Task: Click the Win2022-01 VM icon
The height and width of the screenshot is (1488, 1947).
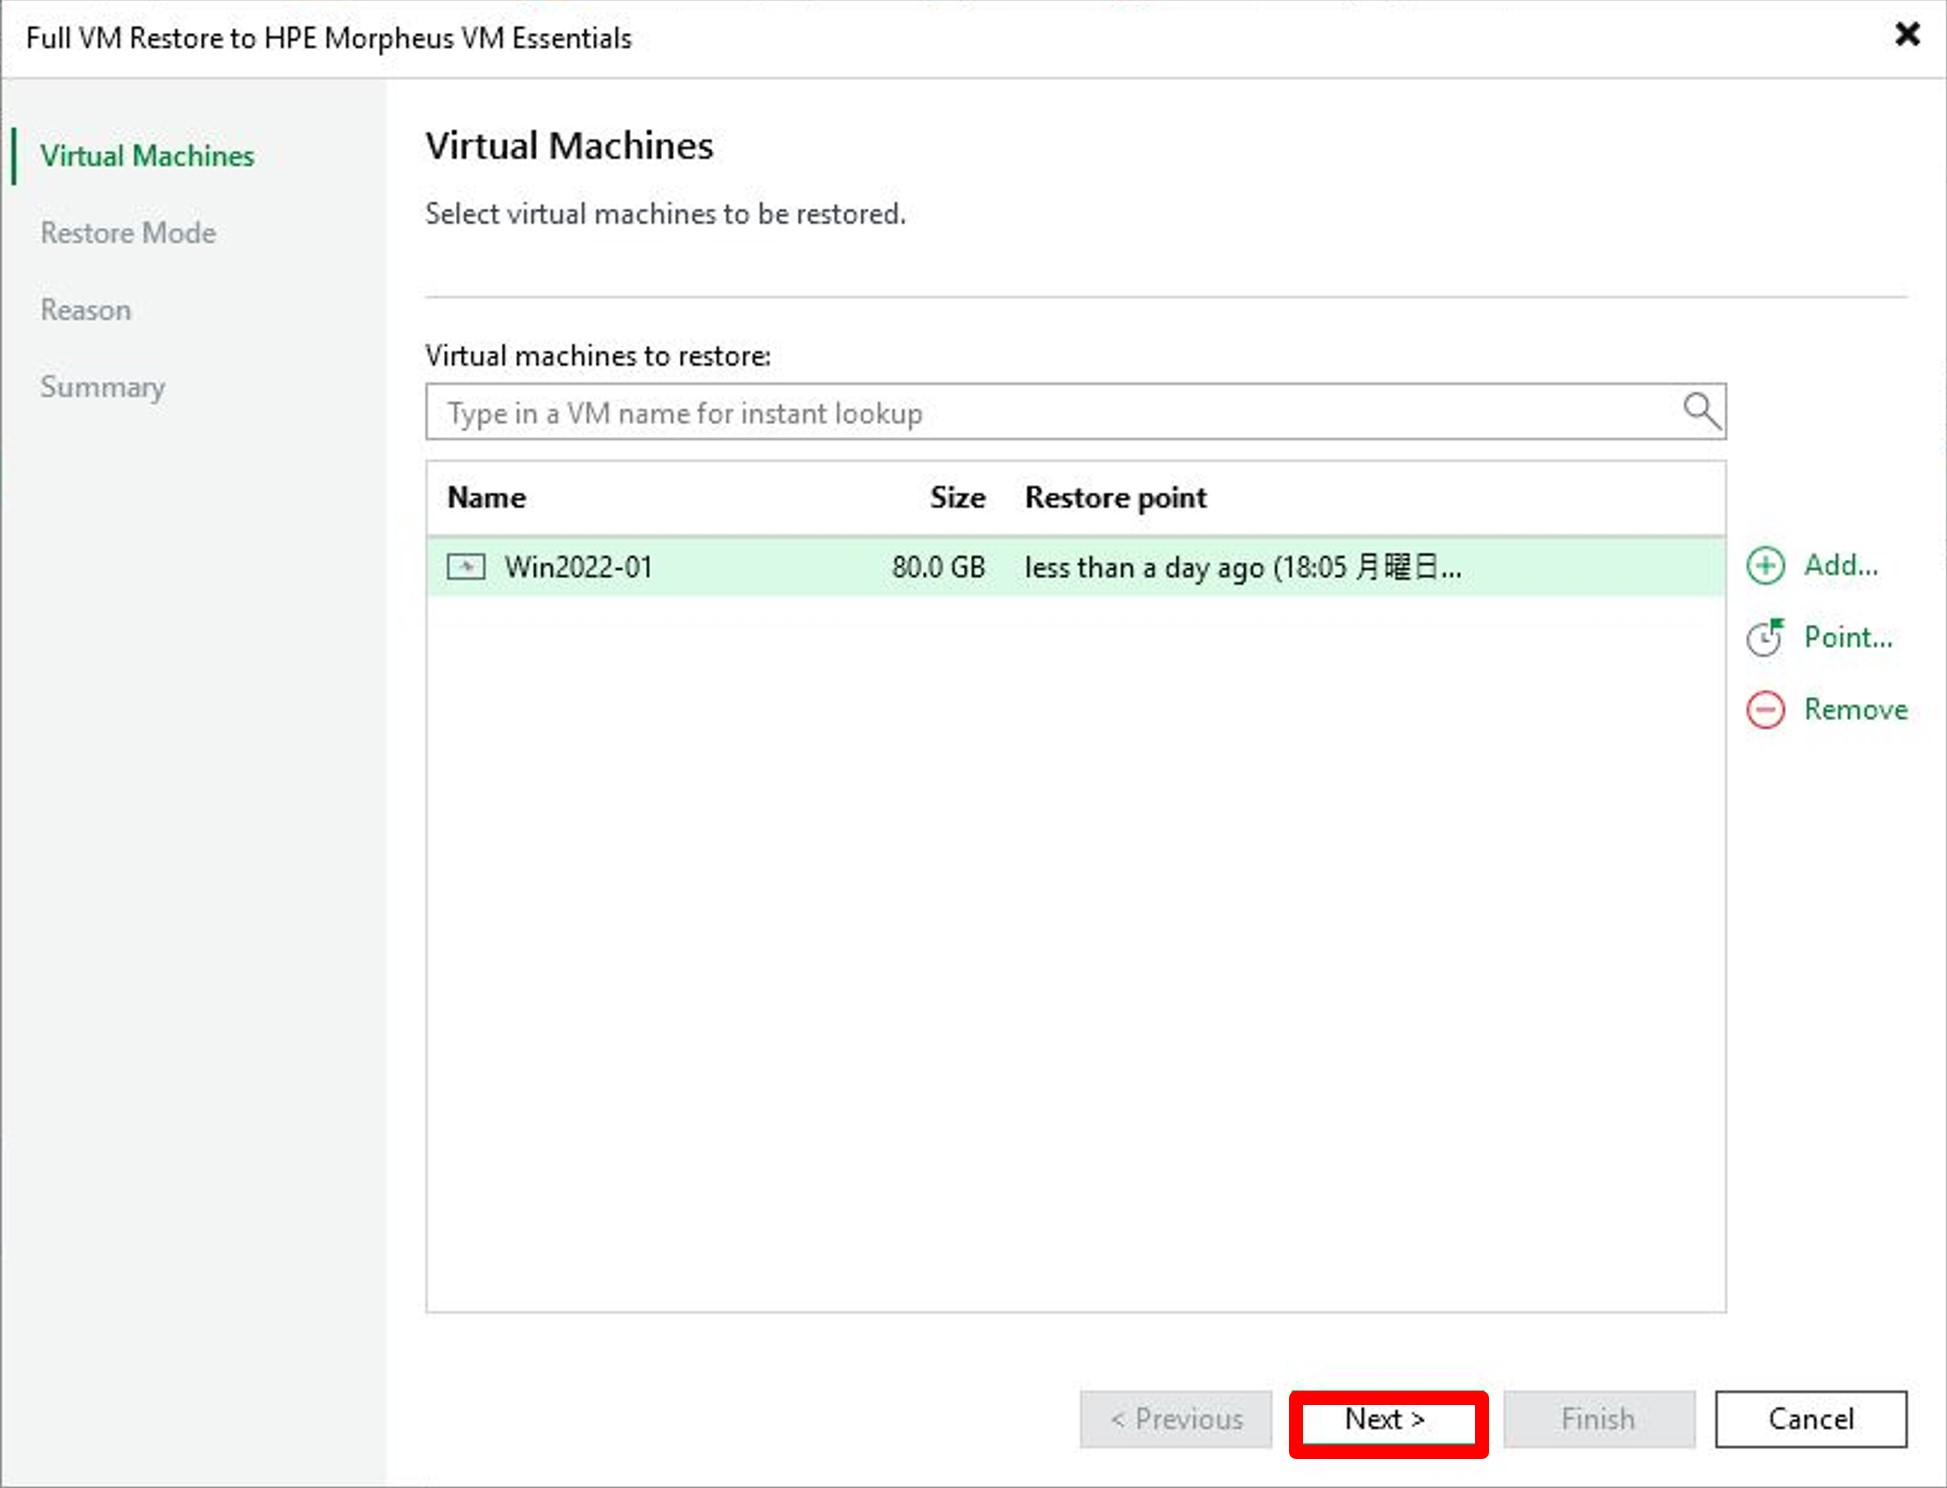Action: click(466, 567)
